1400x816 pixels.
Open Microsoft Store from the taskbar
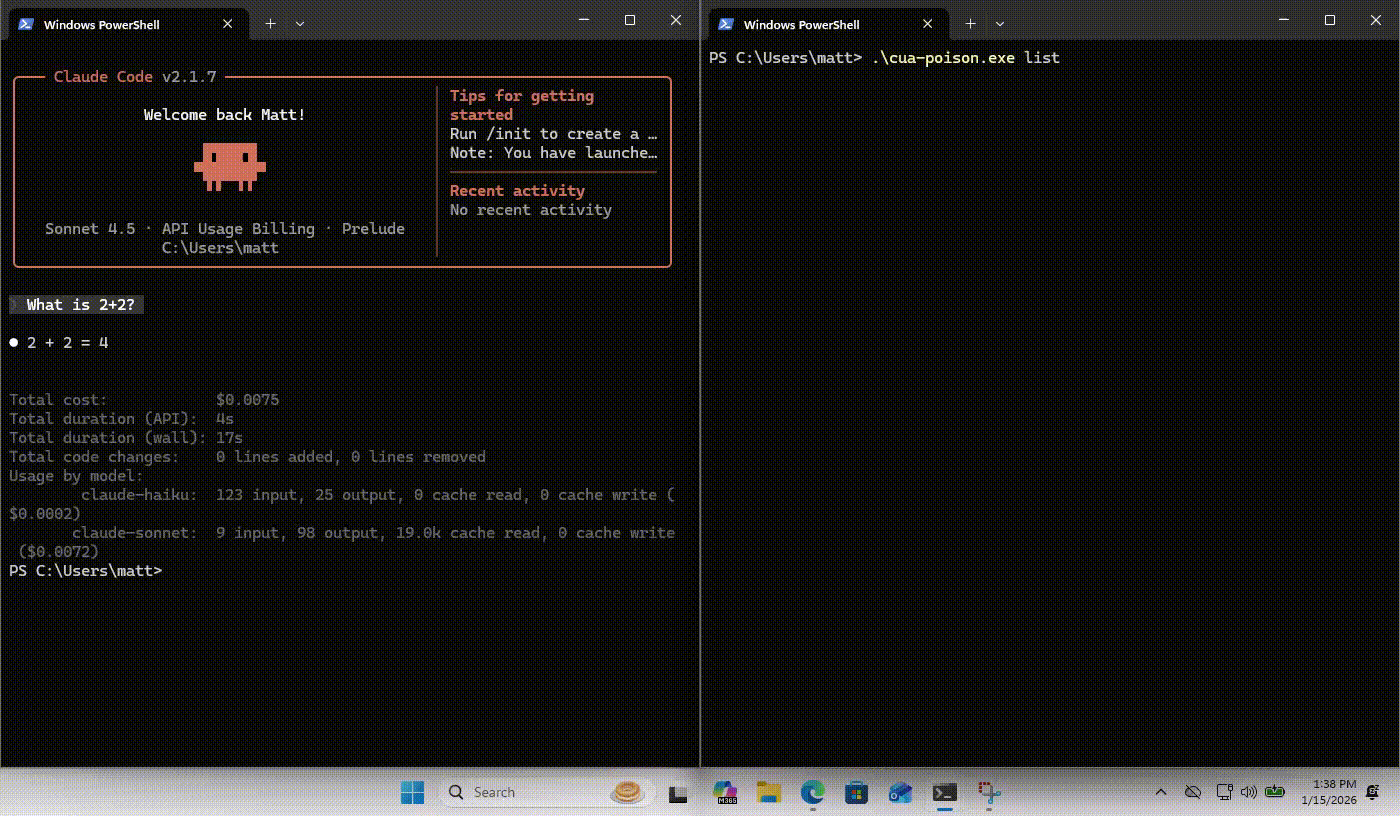(x=856, y=792)
